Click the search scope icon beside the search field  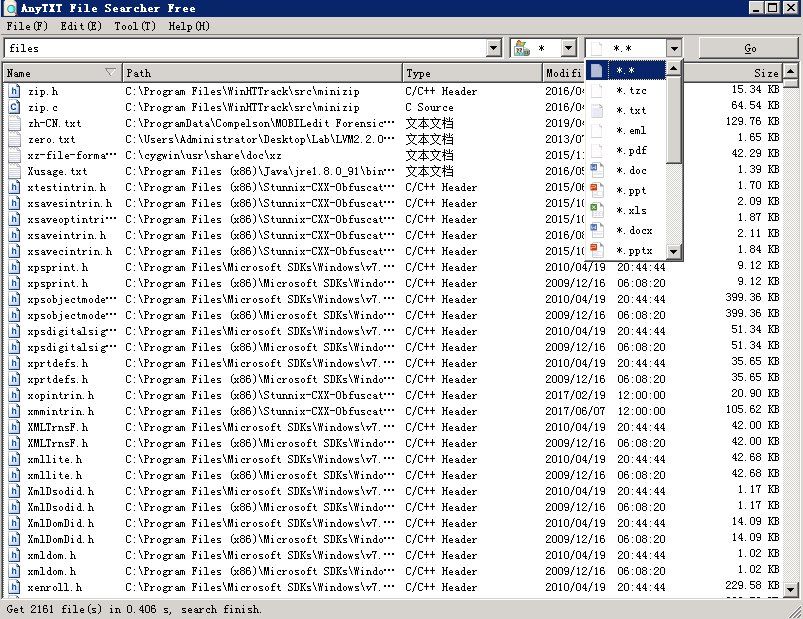click(x=521, y=46)
